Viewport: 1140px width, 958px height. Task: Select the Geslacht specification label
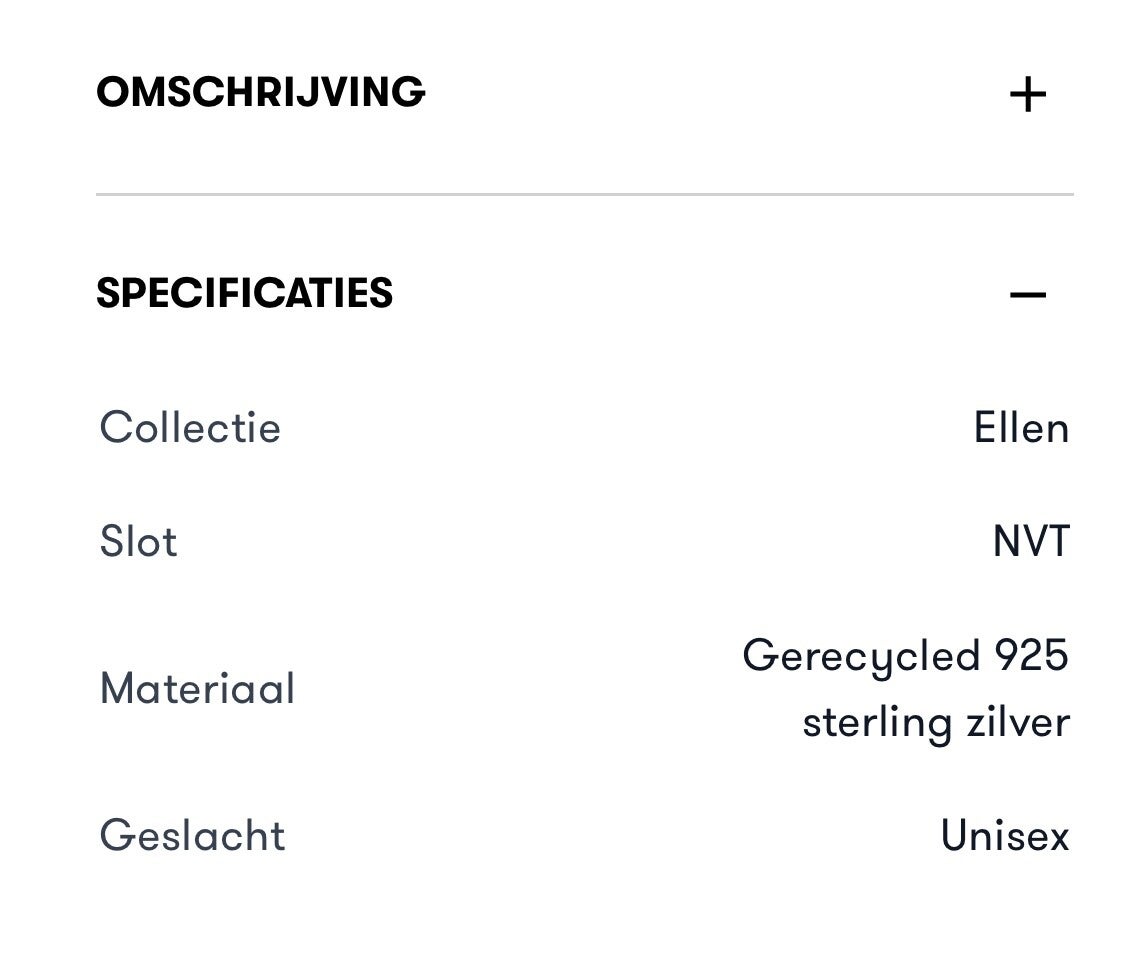pos(192,835)
